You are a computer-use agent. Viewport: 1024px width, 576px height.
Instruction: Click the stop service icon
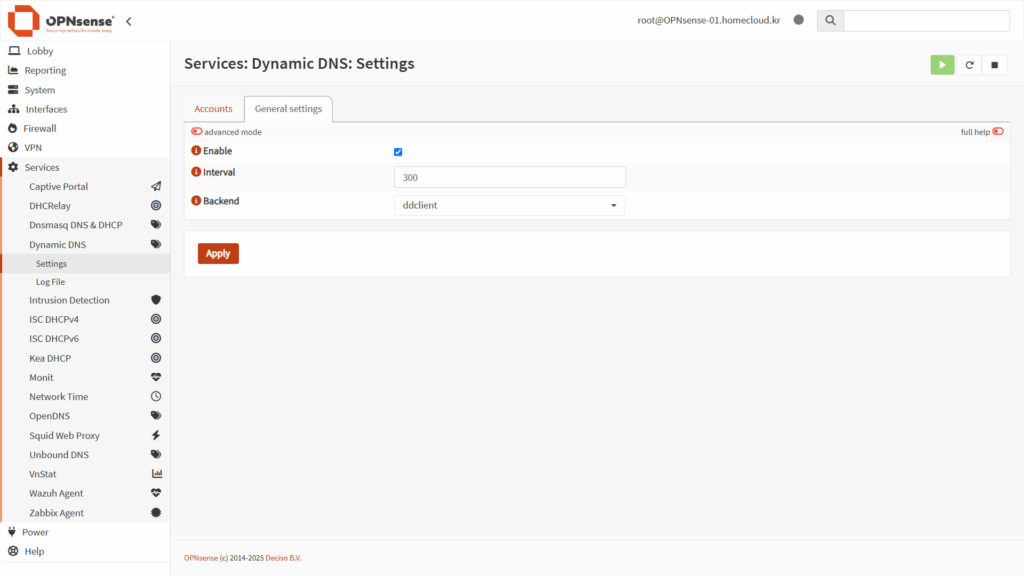coord(994,65)
